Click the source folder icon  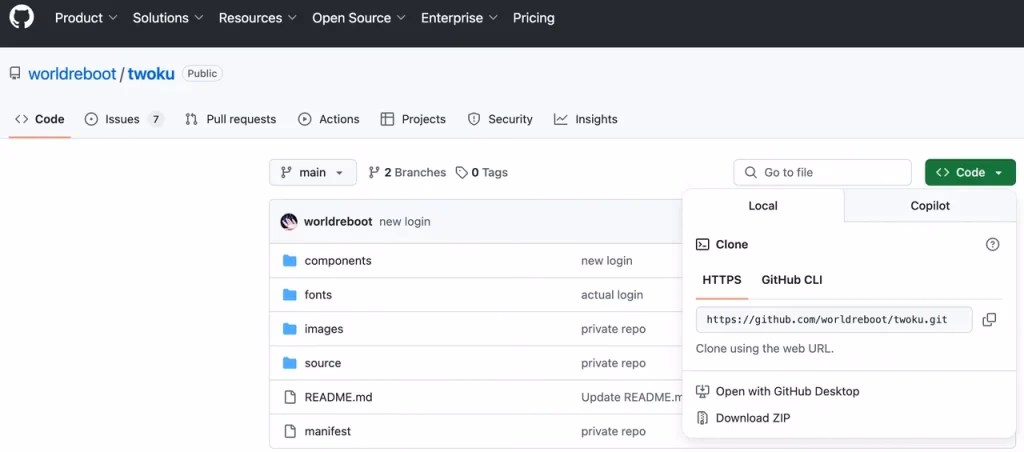click(290, 363)
